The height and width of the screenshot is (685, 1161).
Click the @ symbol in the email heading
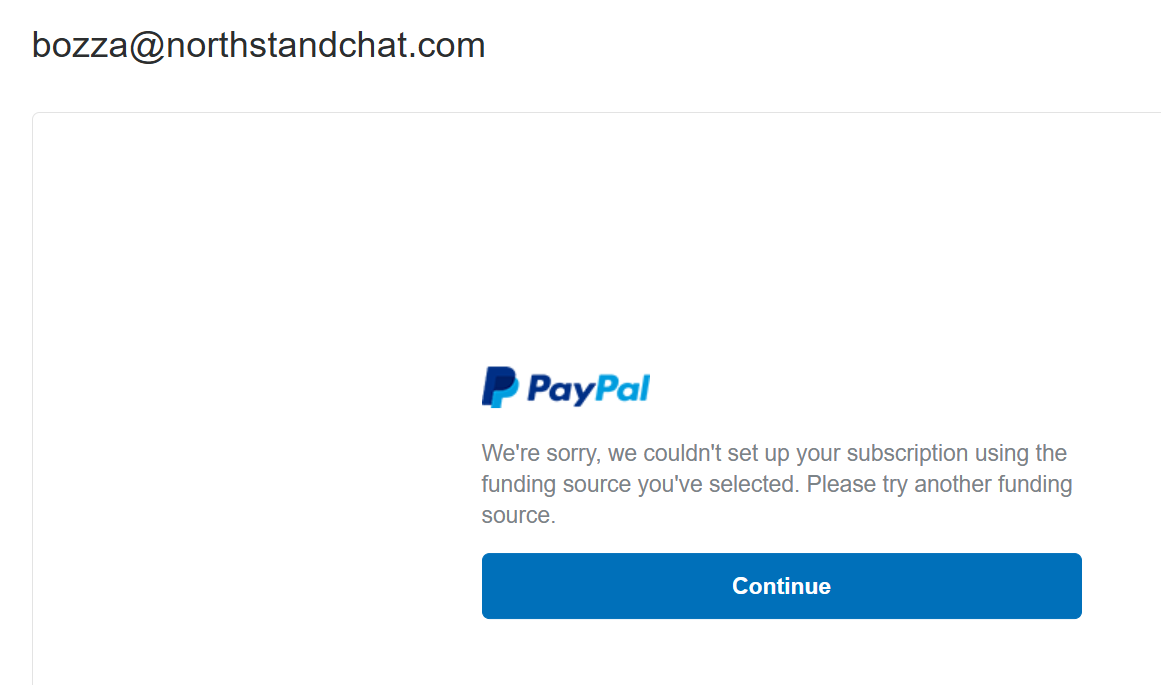[147, 47]
